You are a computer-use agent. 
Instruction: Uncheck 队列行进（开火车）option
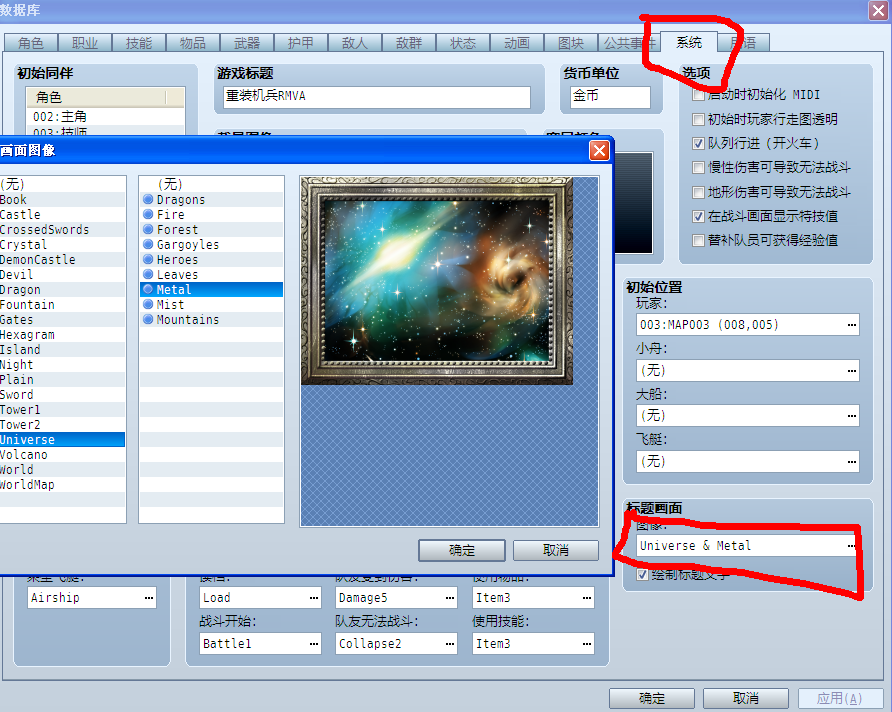pos(698,143)
